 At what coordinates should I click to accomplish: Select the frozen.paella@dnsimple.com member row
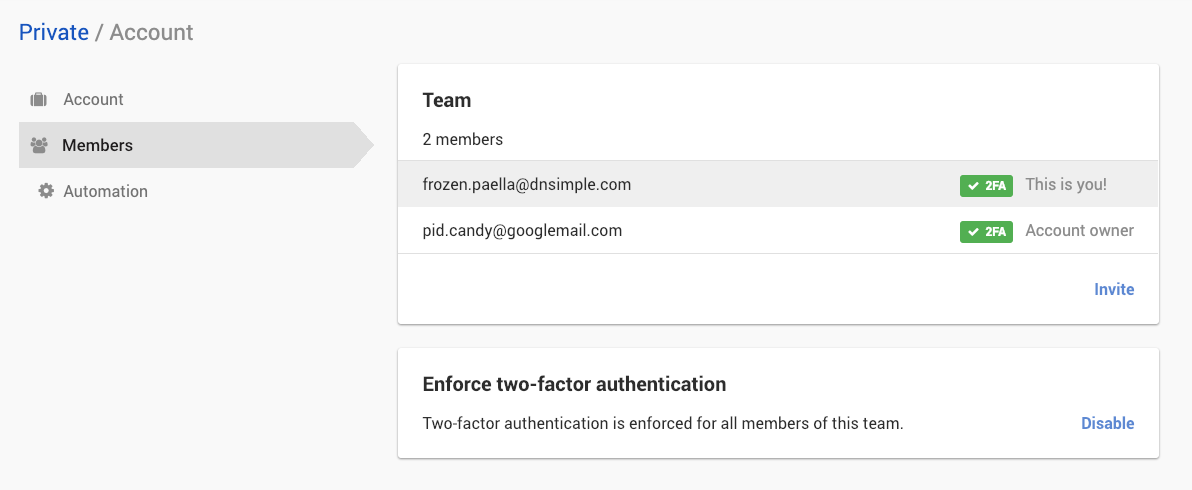click(x=527, y=185)
